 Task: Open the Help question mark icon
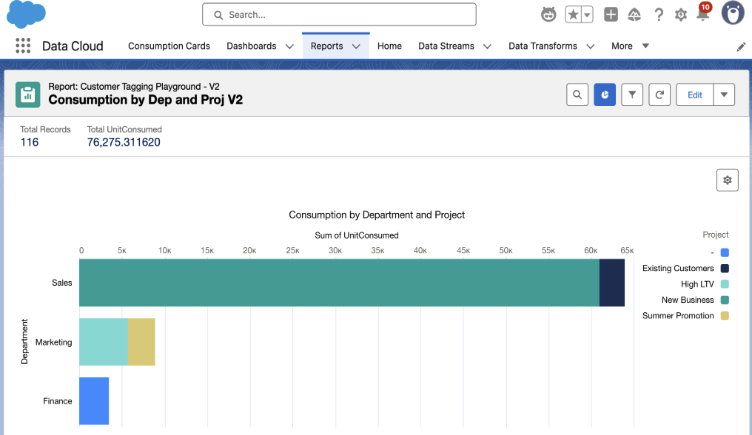click(658, 15)
